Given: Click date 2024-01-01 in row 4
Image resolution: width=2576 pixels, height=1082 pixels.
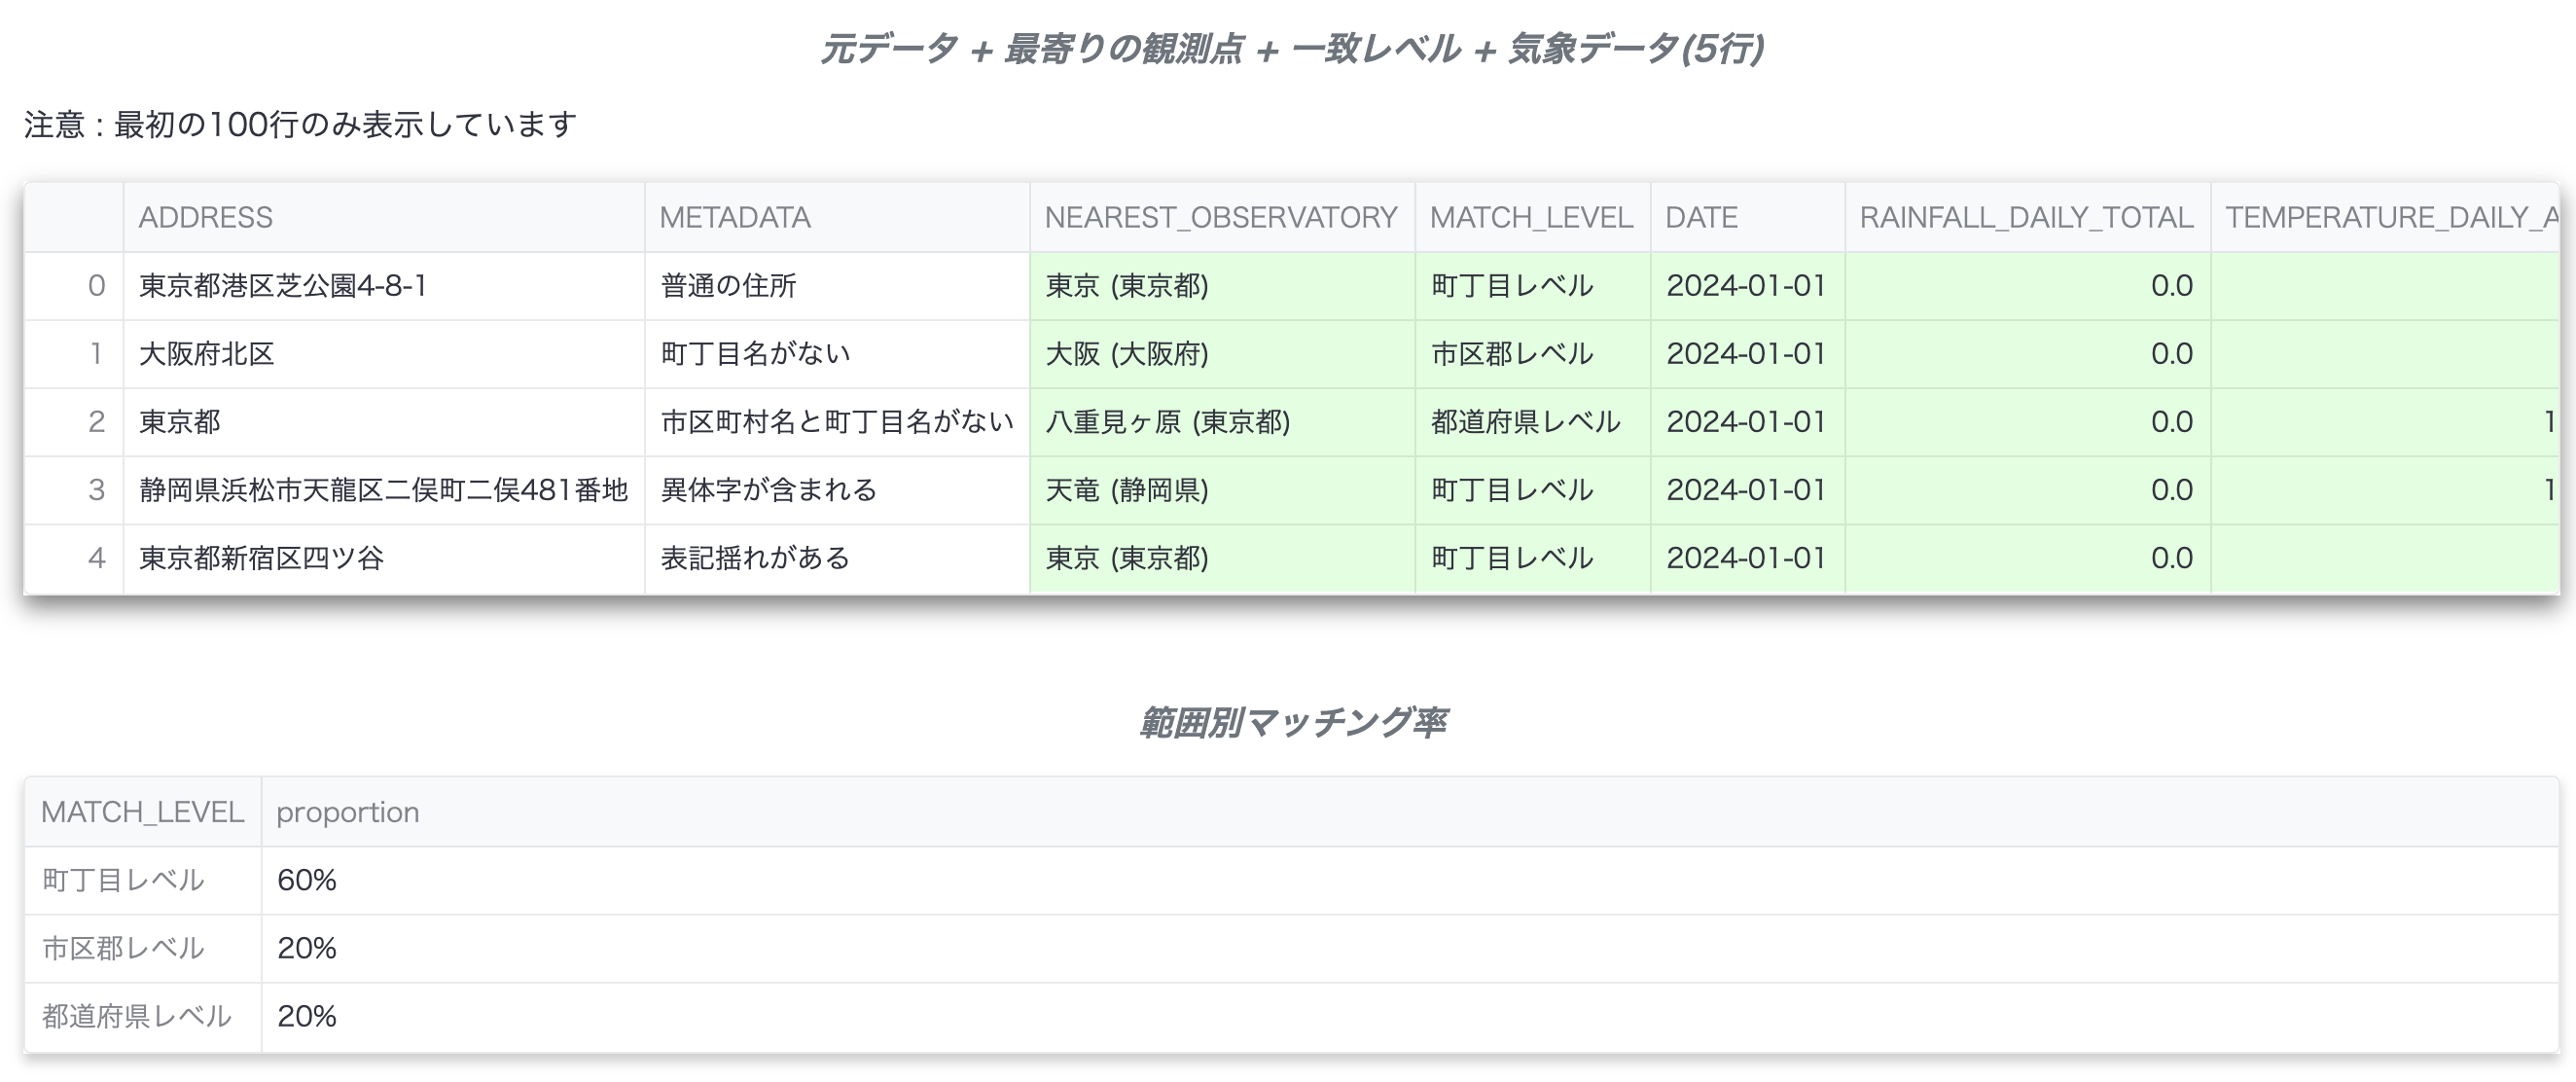Looking at the screenshot, I should (x=1747, y=558).
